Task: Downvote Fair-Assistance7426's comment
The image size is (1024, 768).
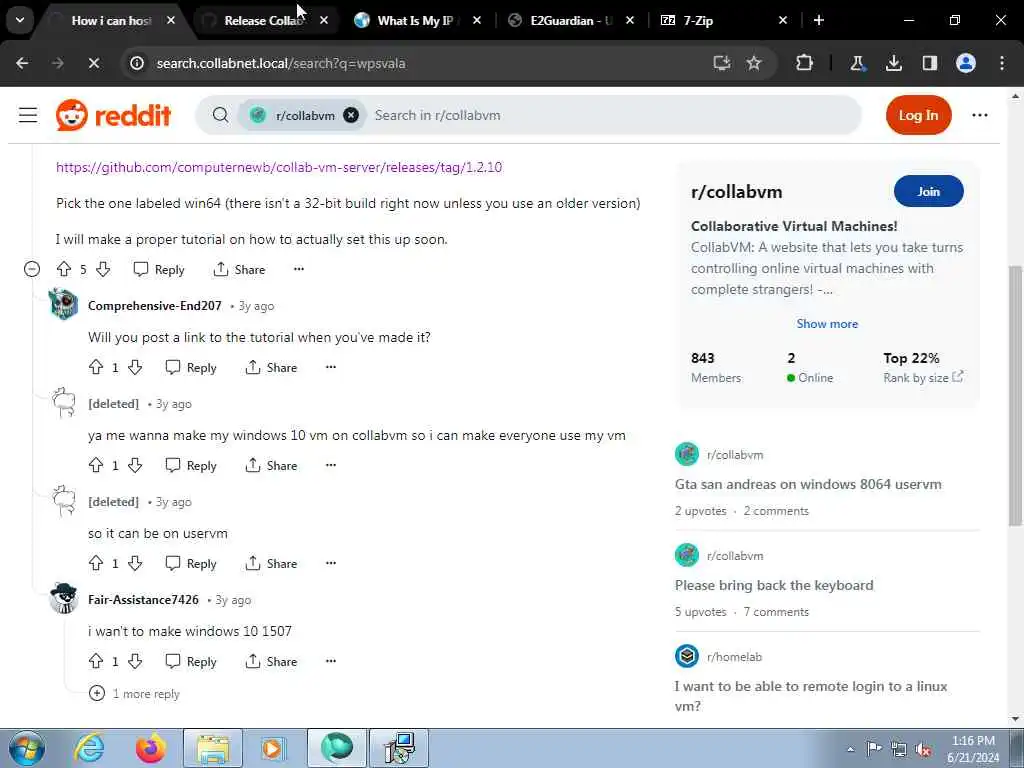Action: [135, 661]
